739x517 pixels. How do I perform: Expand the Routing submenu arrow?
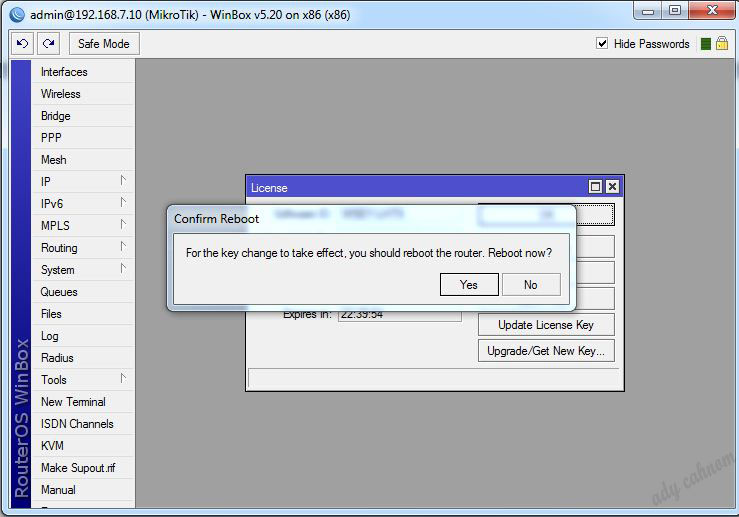click(123, 246)
